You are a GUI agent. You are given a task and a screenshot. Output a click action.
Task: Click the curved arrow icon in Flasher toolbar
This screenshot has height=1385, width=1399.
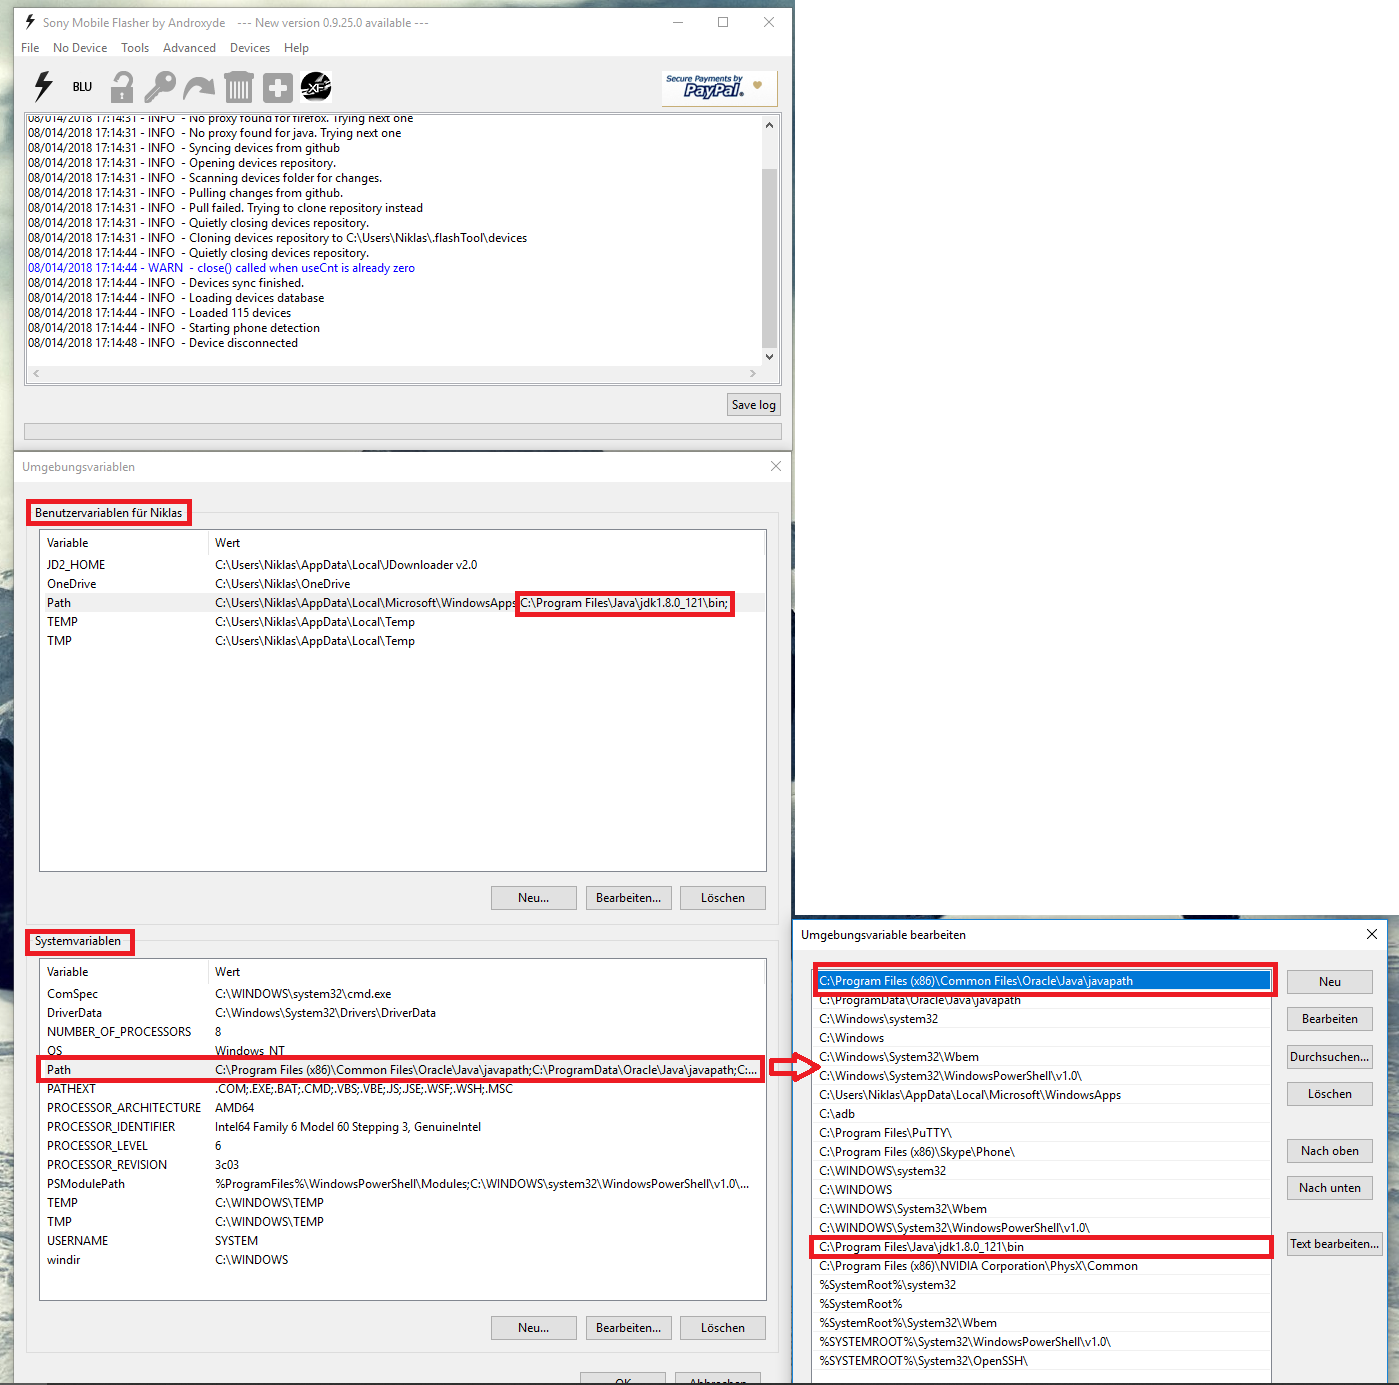pyautogui.click(x=199, y=88)
